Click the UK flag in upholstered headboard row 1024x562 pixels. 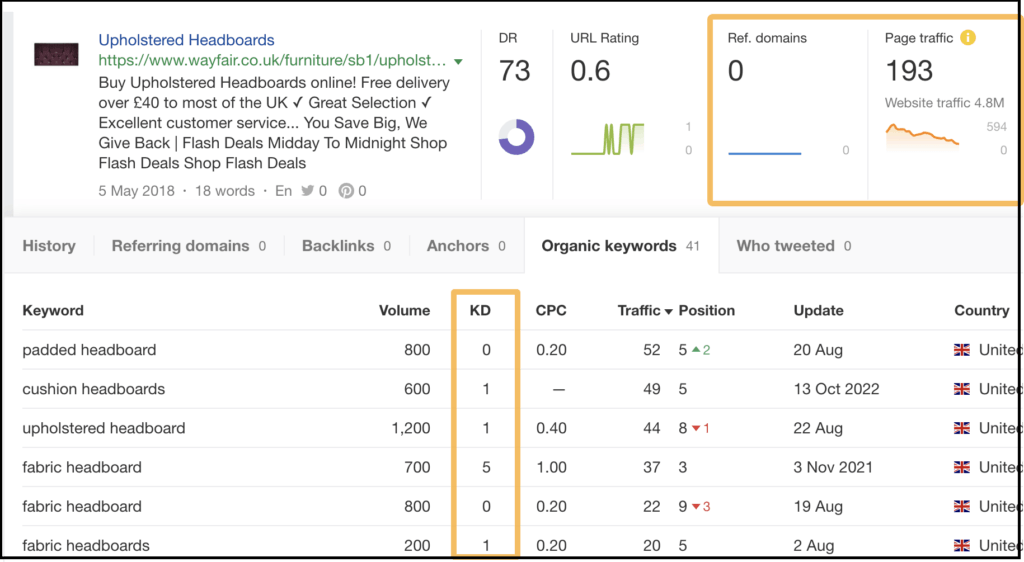coord(962,428)
